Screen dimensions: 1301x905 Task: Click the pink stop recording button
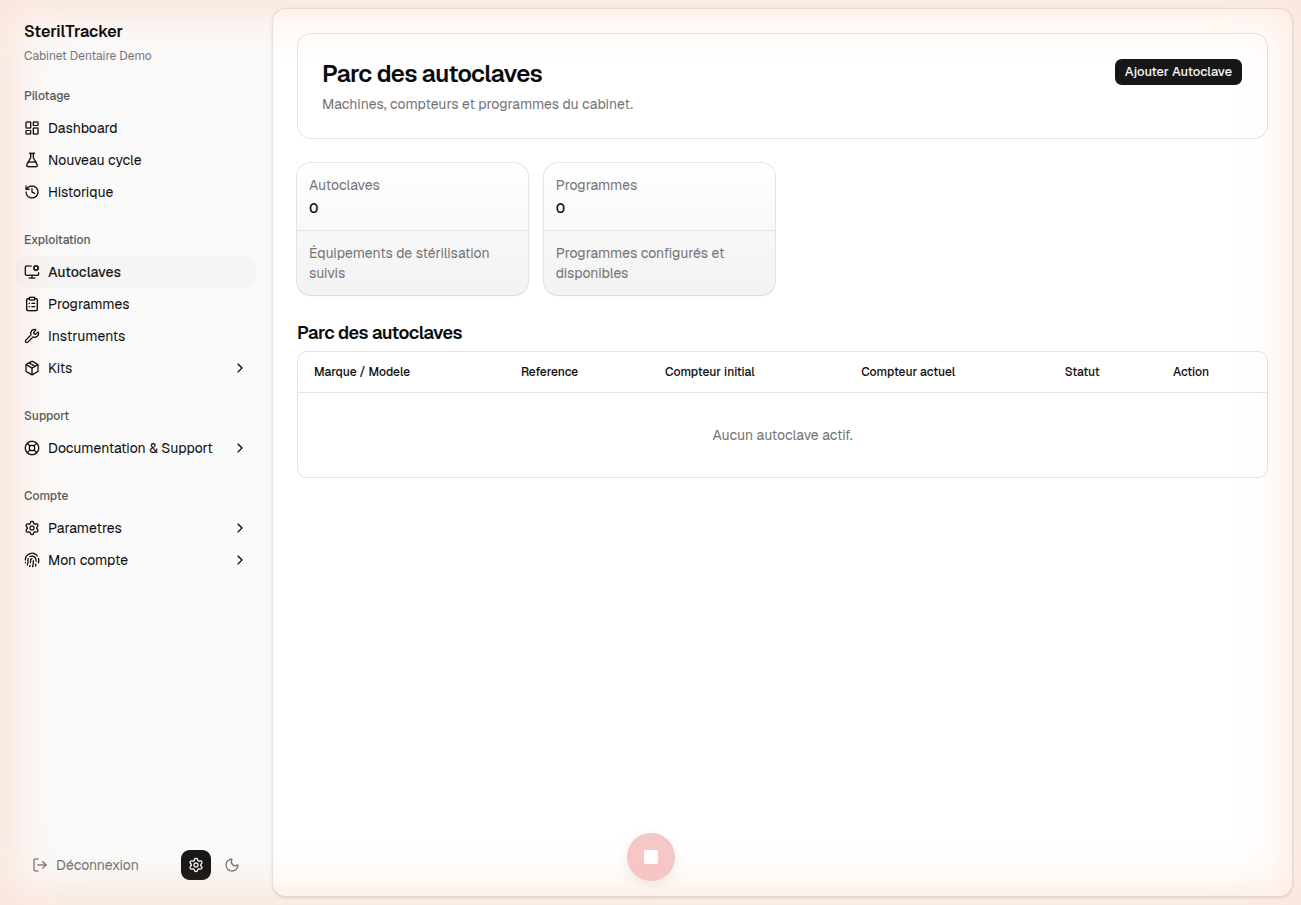tap(651, 857)
